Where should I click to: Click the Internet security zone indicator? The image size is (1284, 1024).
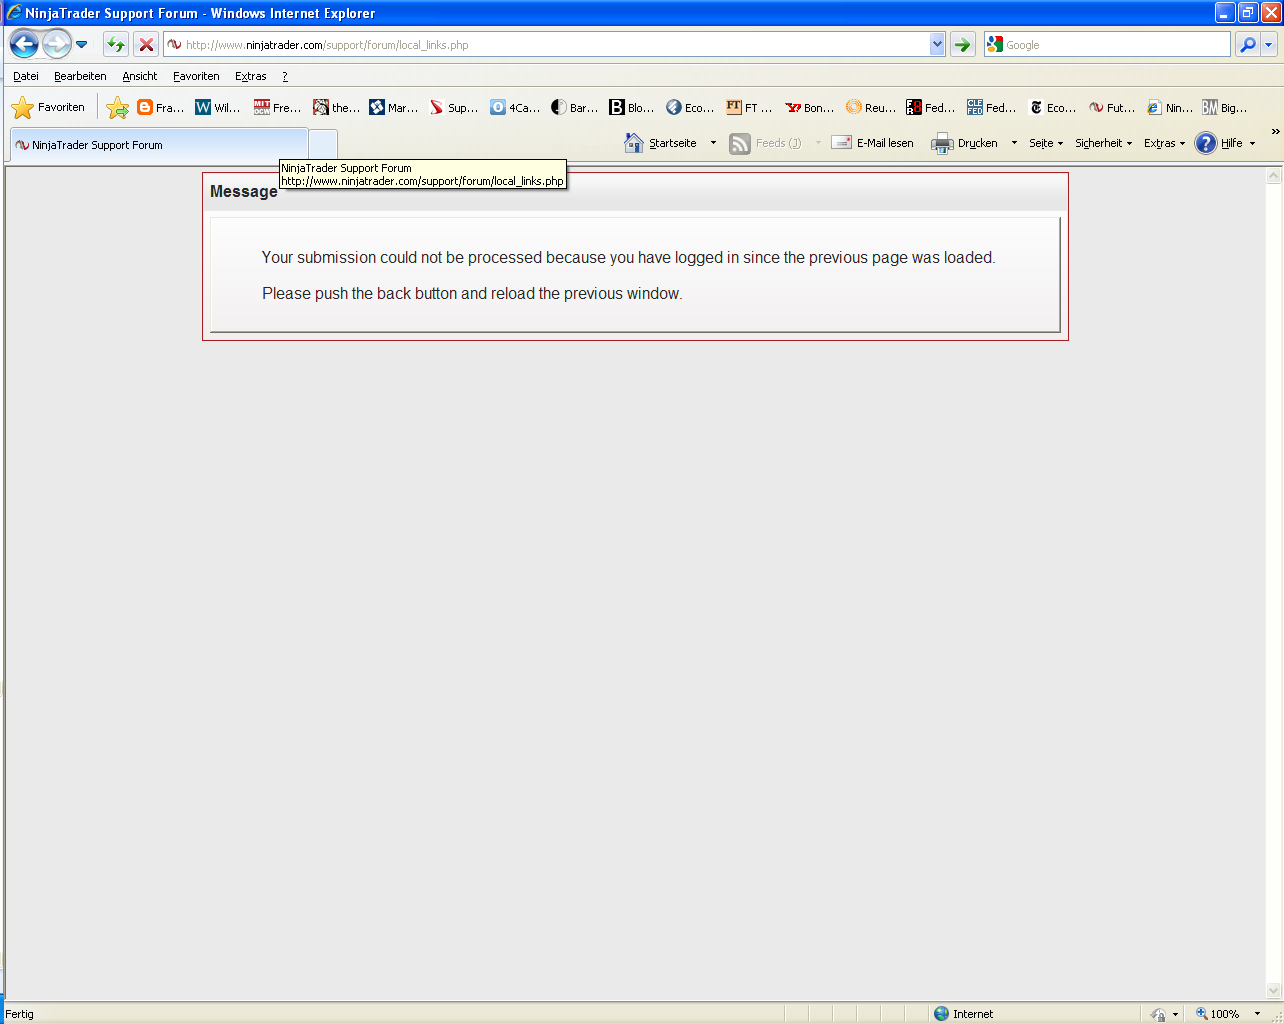tap(963, 1014)
